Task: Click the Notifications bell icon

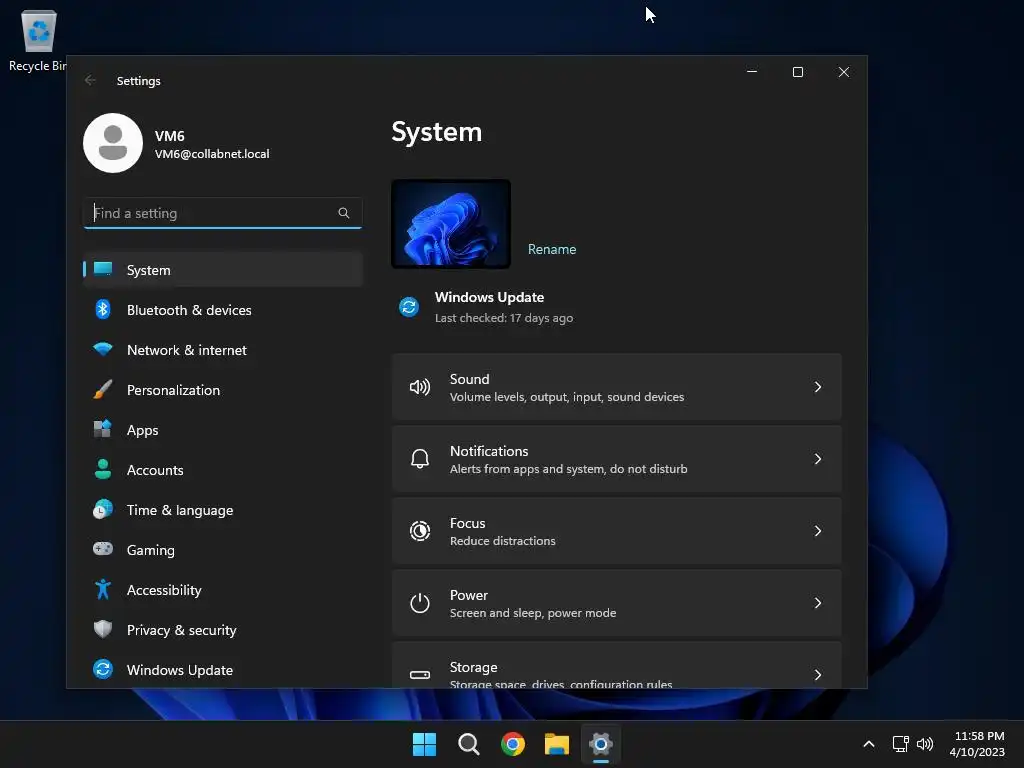Action: (x=420, y=459)
